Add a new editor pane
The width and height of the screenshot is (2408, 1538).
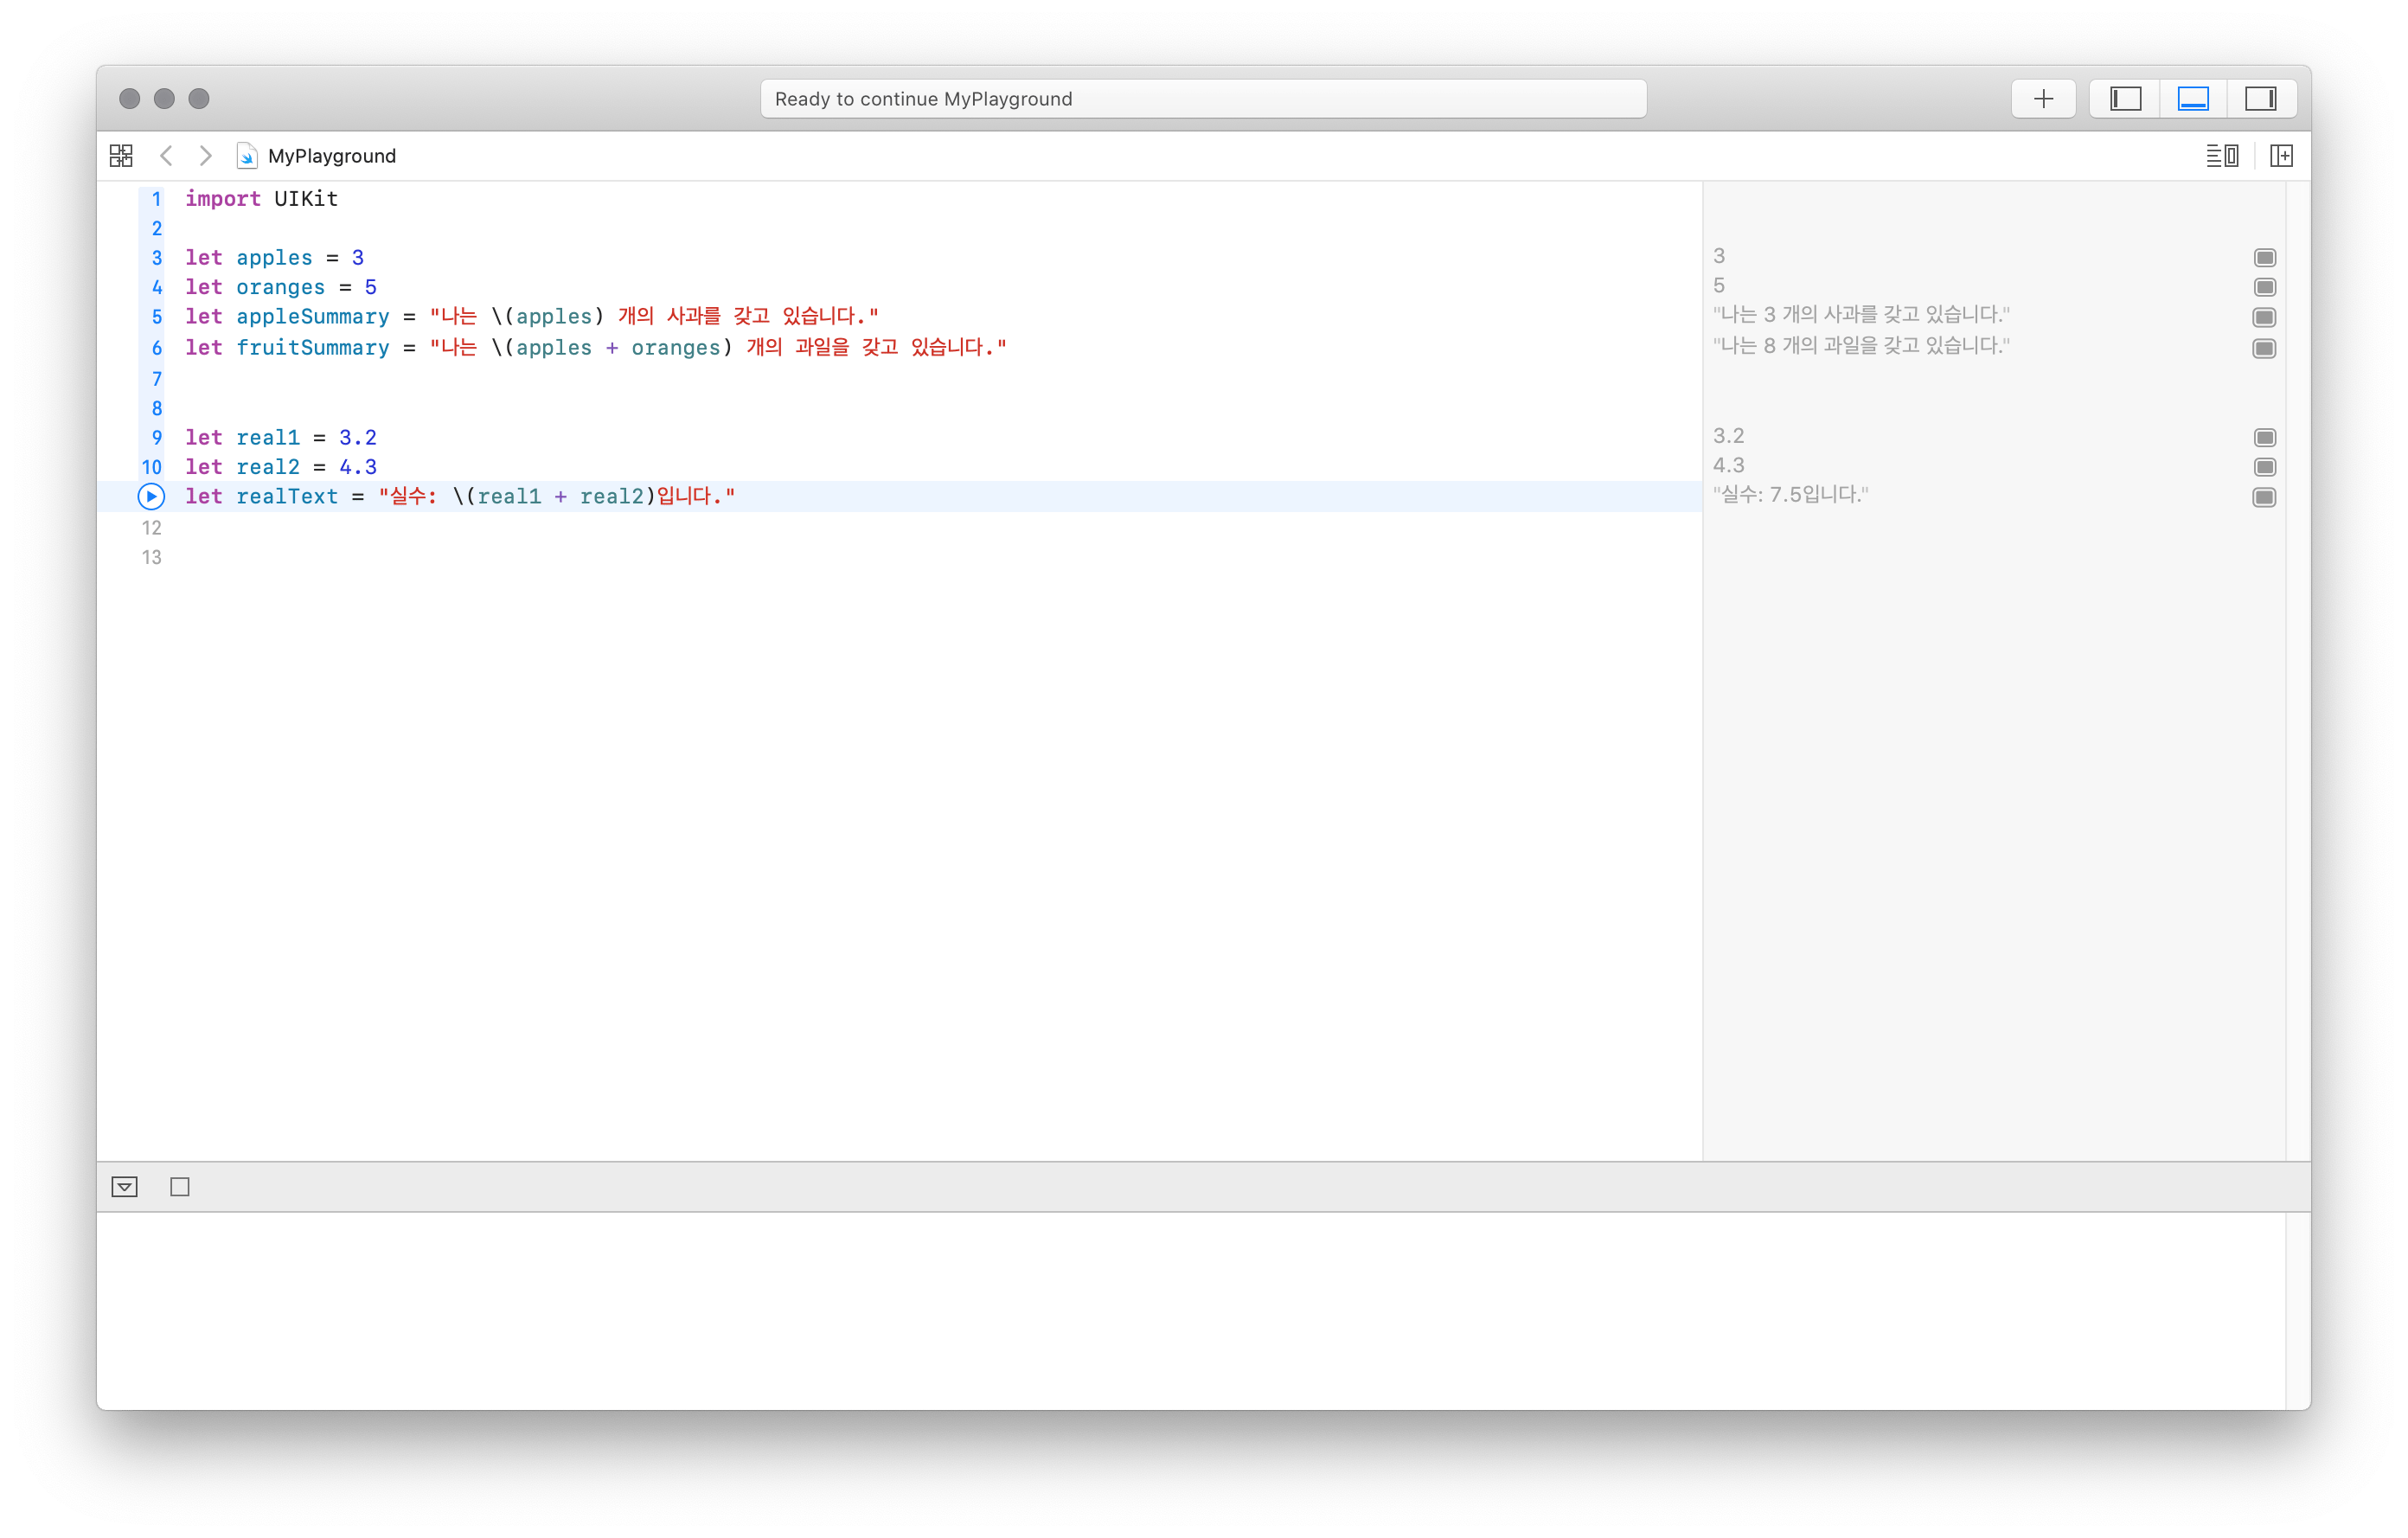[x=2281, y=156]
